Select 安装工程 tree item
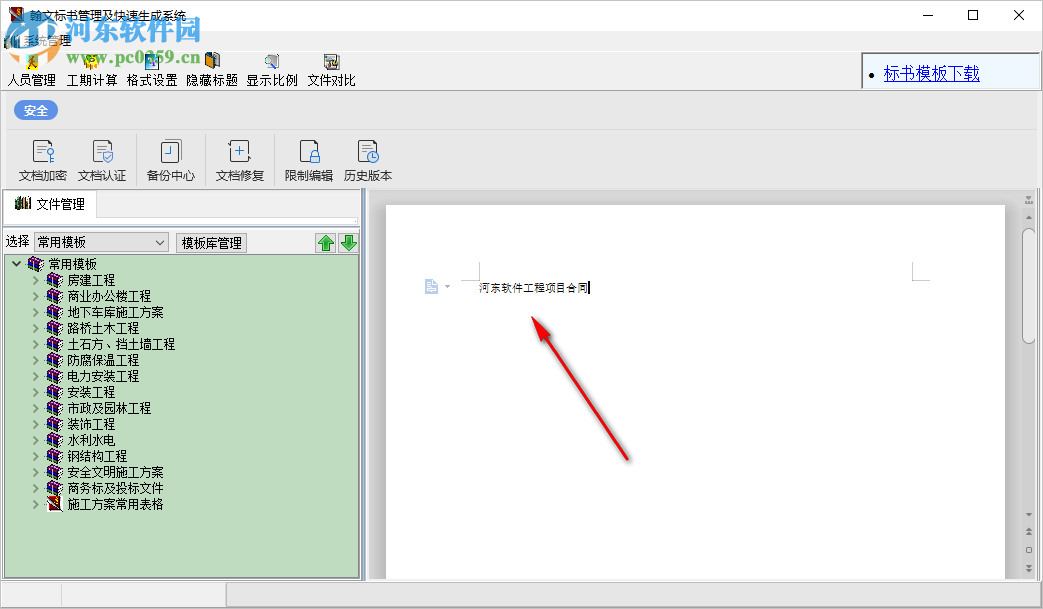 pyautogui.click(x=91, y=392)
